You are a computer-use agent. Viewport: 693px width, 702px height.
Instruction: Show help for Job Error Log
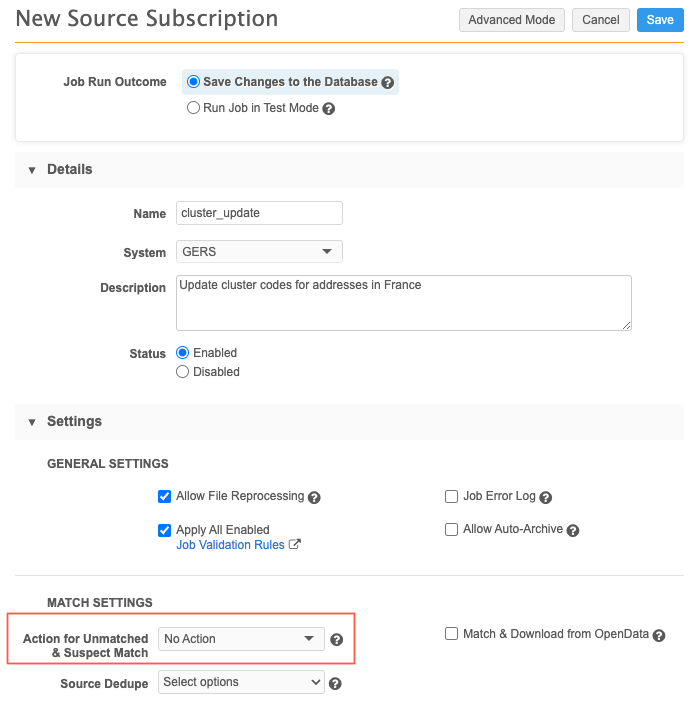coord(546,497)
